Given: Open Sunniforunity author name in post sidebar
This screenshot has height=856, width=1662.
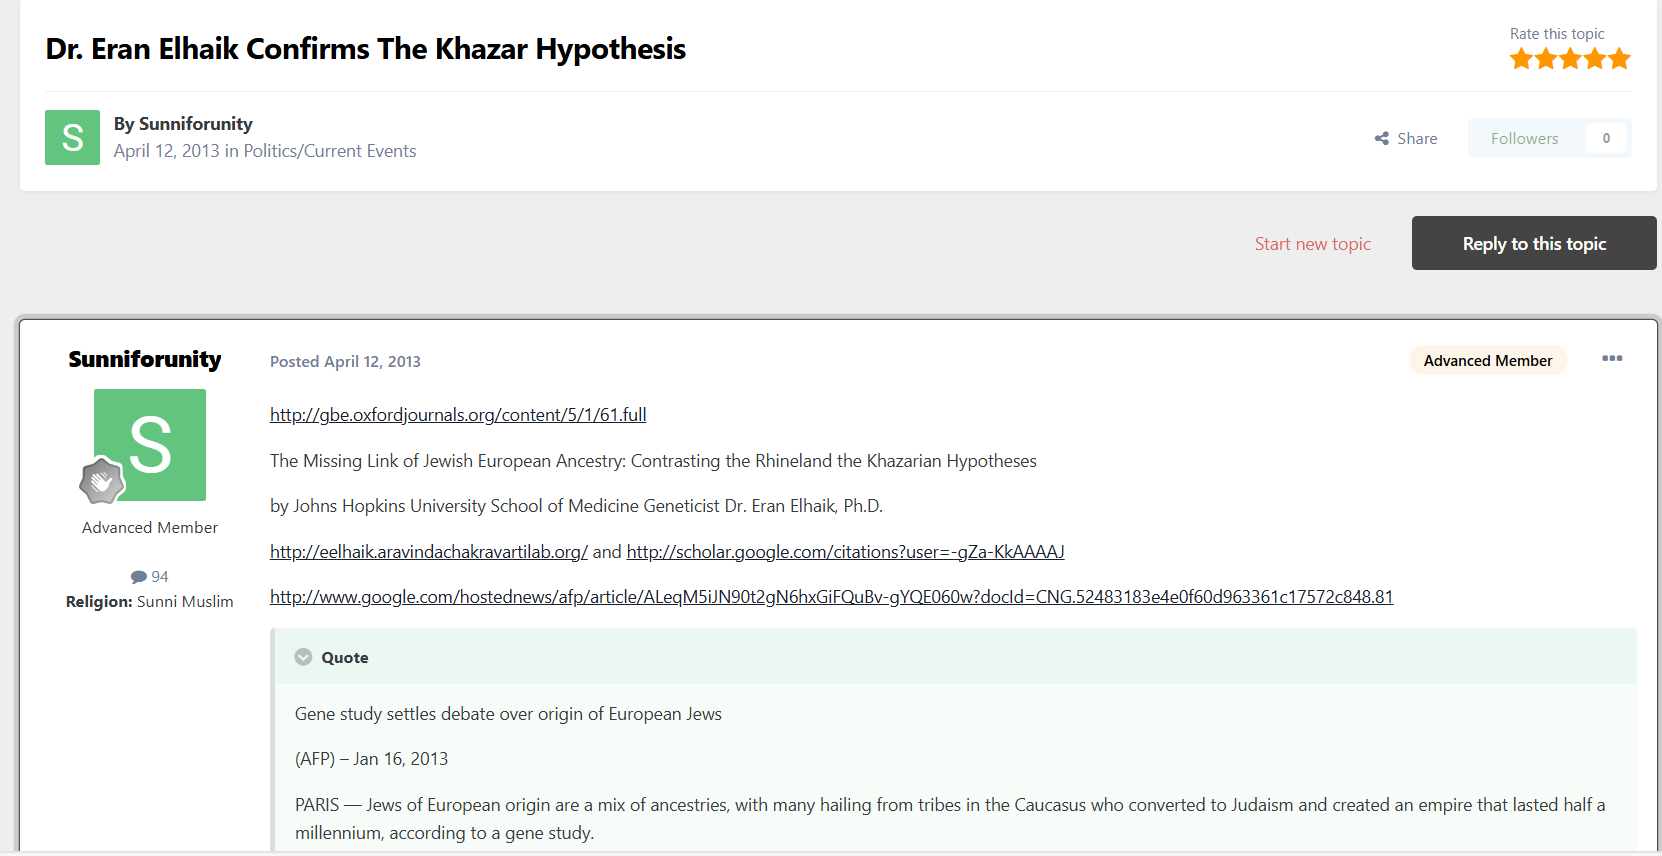Looking at the screenshot, I should click(x=145, y=359).
